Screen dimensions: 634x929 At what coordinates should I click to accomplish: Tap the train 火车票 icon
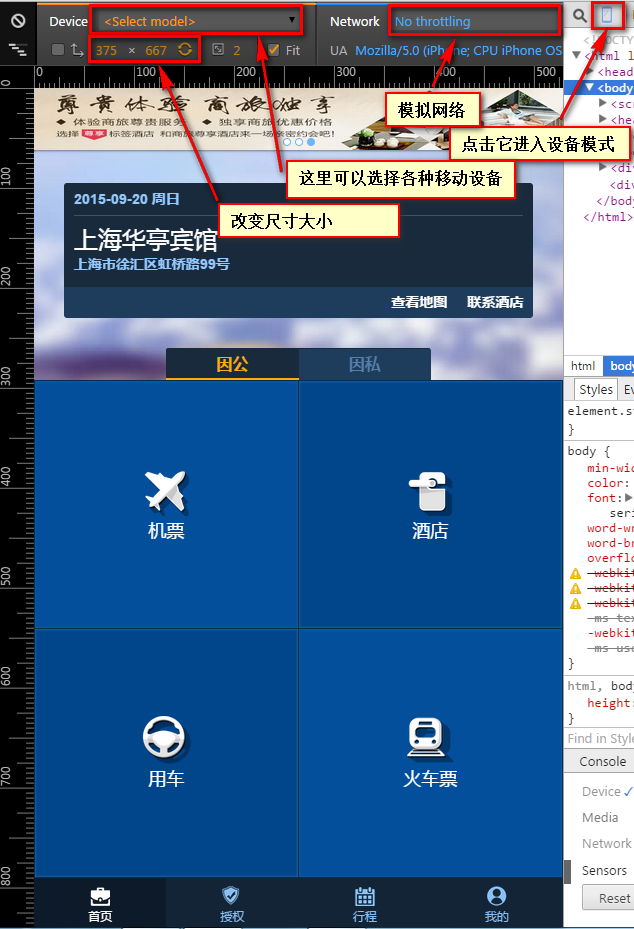click(428, 738)
